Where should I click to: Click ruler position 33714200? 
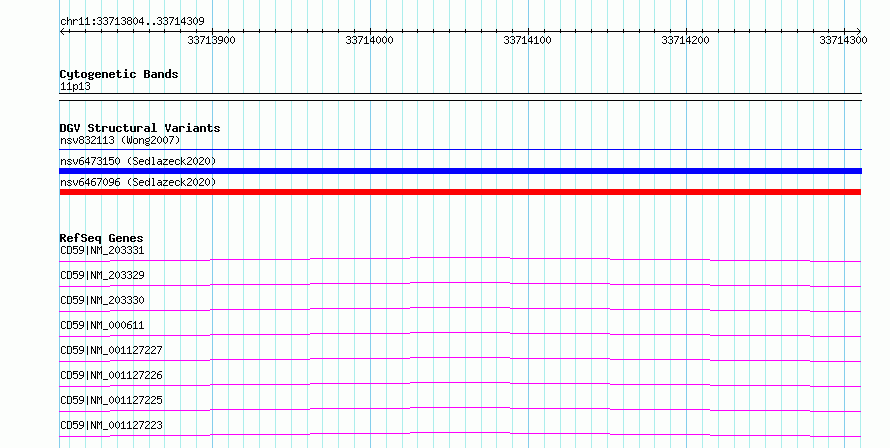coord(685,40)
